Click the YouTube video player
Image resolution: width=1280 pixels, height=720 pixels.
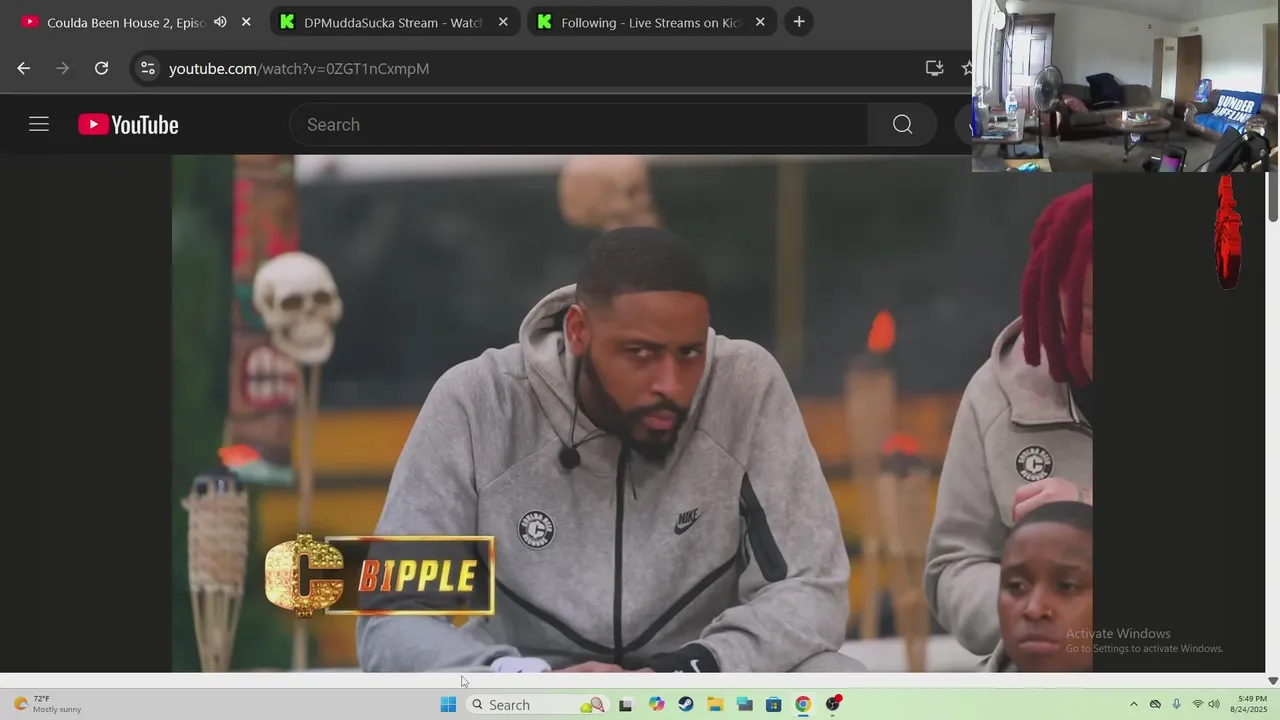(632, 413)
